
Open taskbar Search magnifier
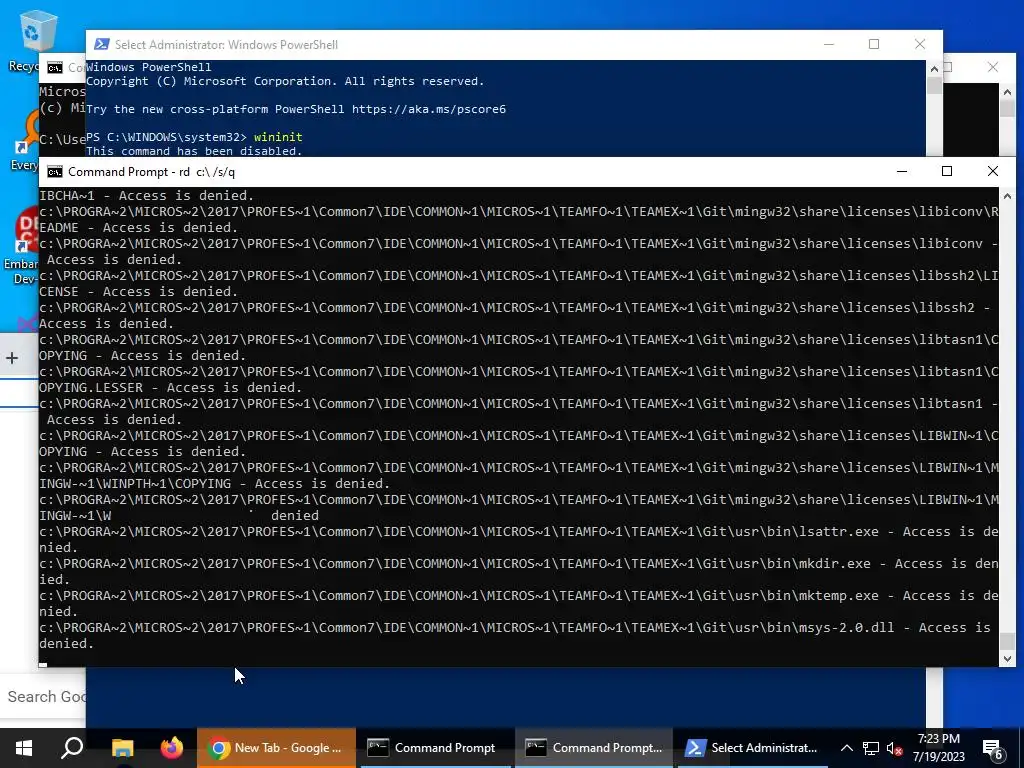click(x=72, y=748)
